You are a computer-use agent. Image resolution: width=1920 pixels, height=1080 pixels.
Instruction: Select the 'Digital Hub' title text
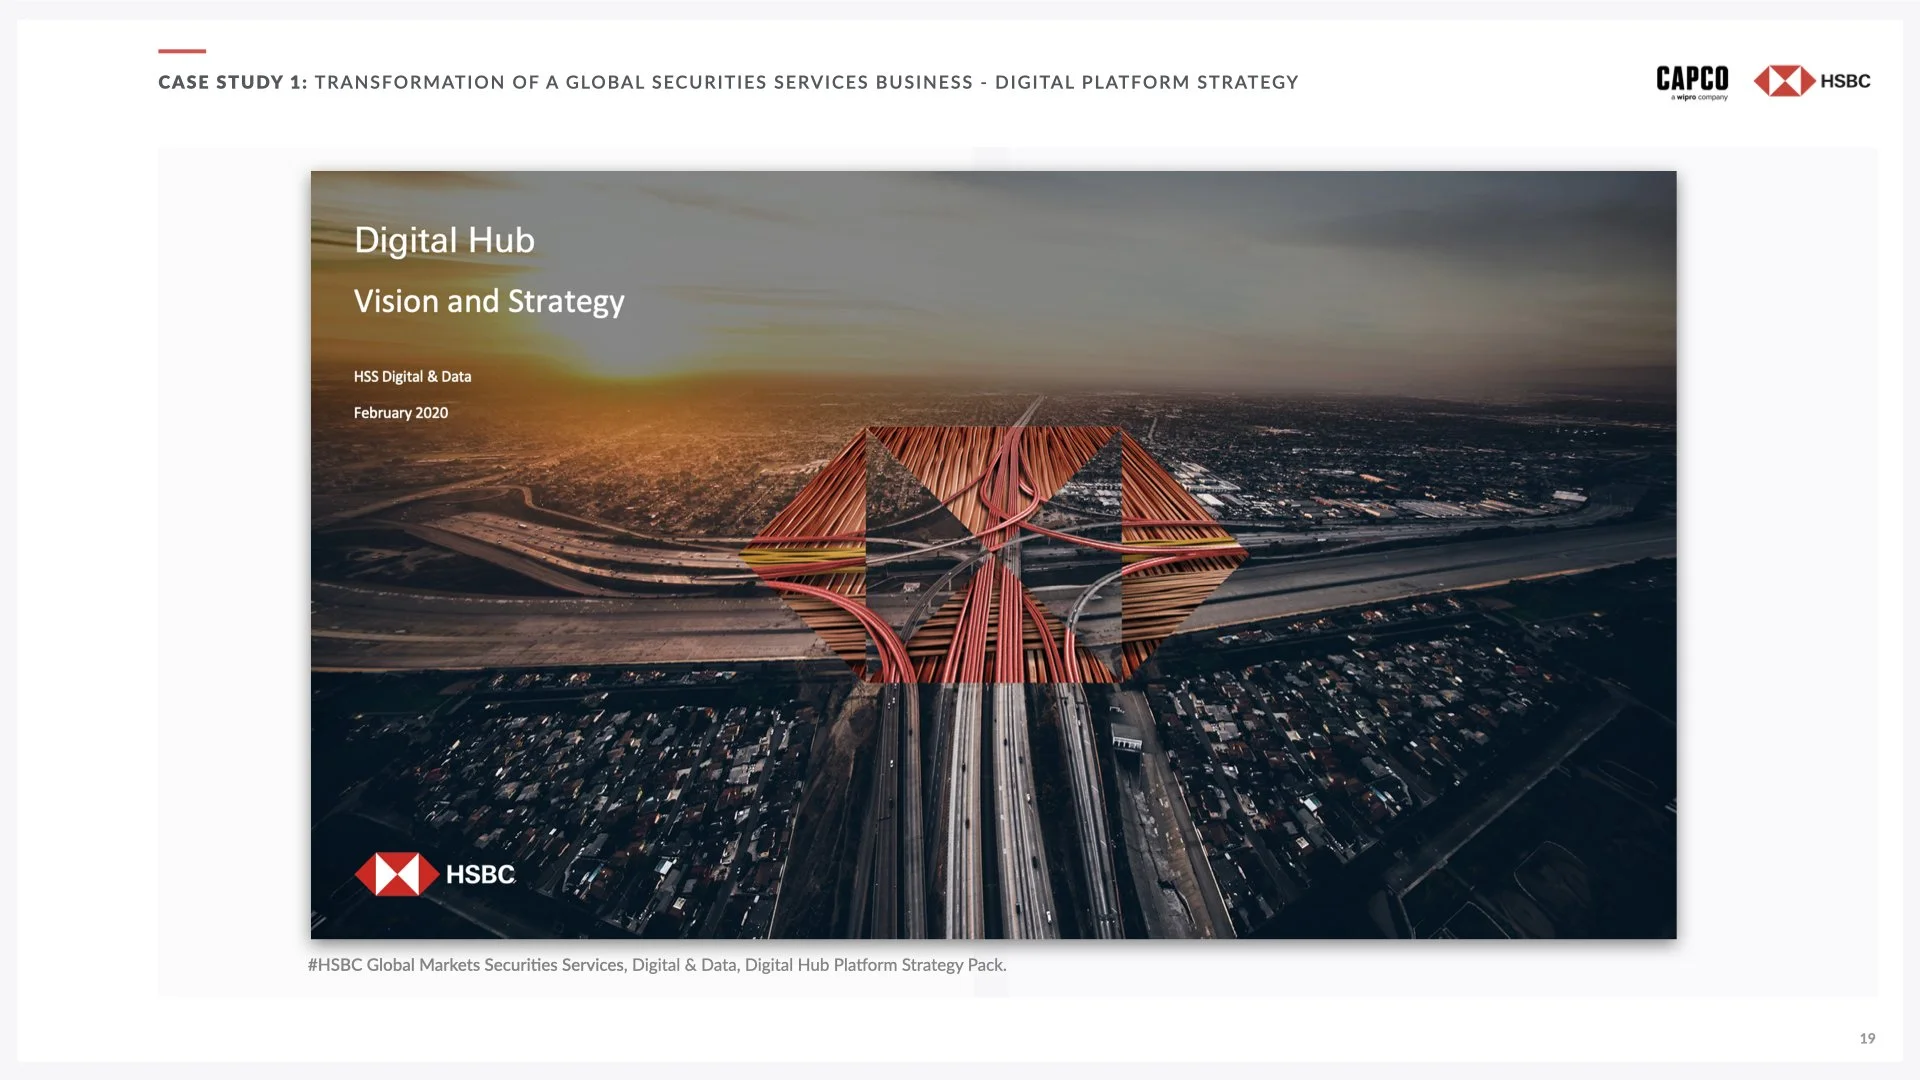tap(444, 240)
